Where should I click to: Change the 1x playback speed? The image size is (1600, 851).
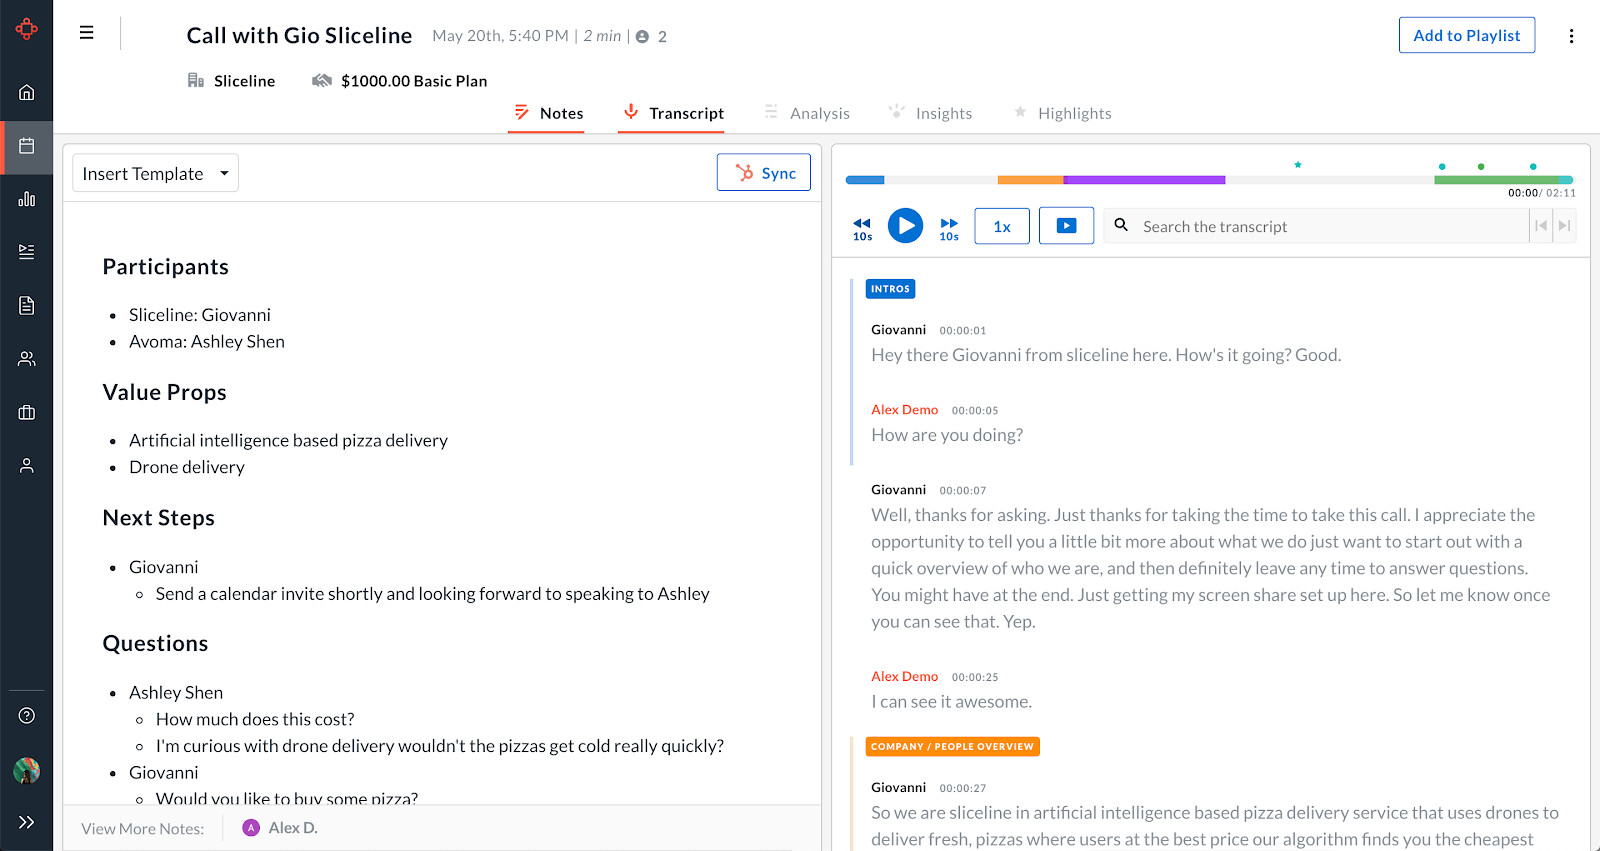[1002, 226]
